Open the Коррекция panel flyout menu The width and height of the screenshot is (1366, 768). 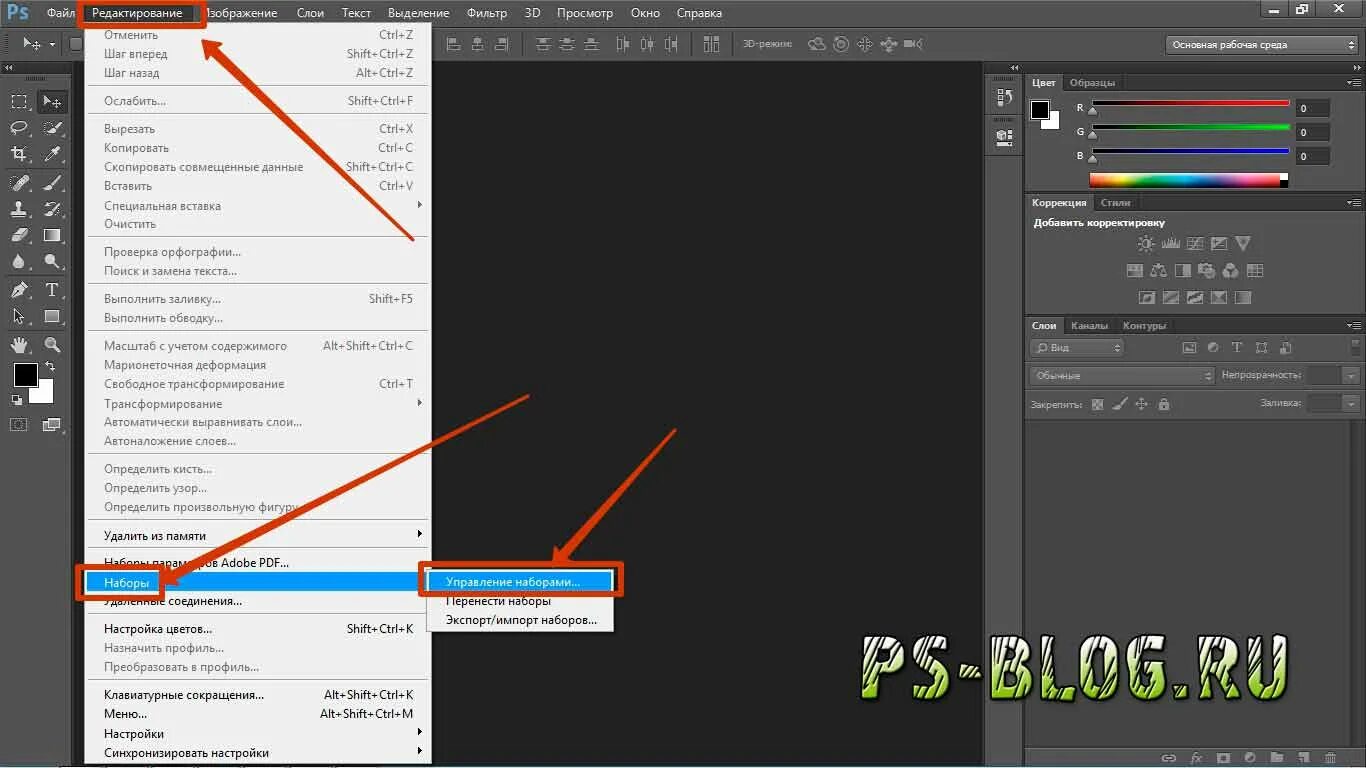pyautogui.click(x=1354, y=203)
